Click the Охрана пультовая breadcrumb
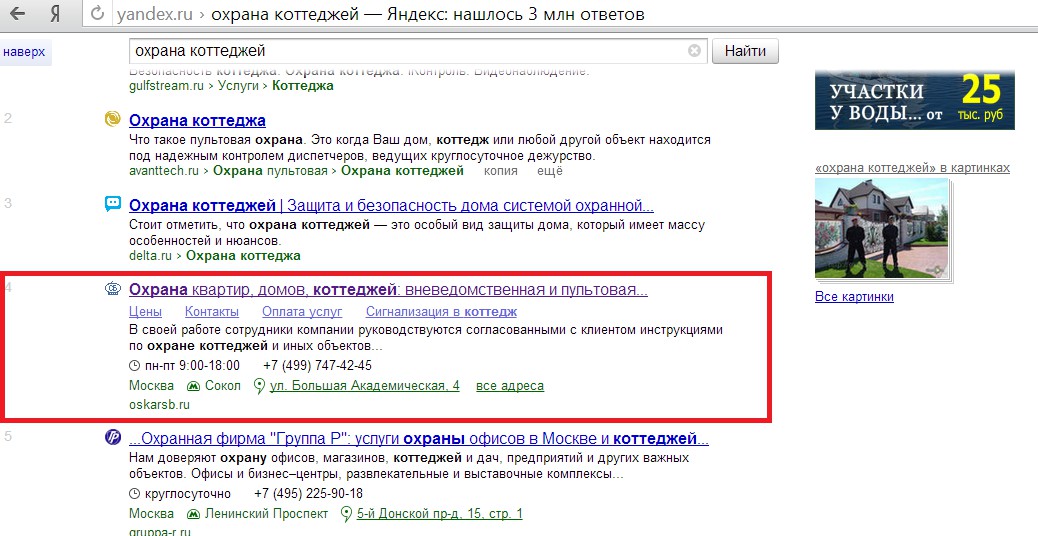Viewport: 1038px width, 536px height. pos(270,171)
